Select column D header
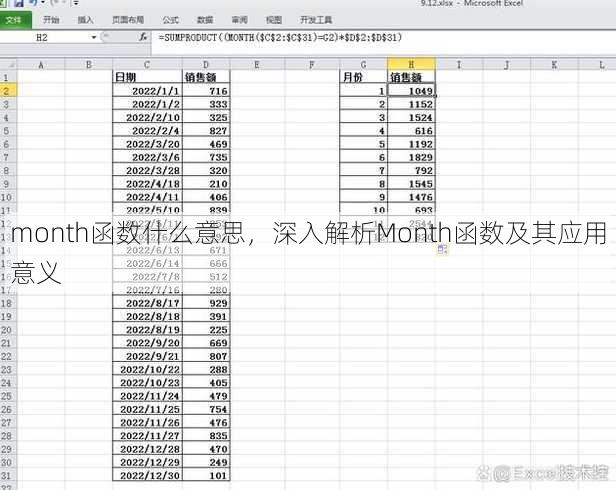 pyautogui.click(x=206, y=64)
